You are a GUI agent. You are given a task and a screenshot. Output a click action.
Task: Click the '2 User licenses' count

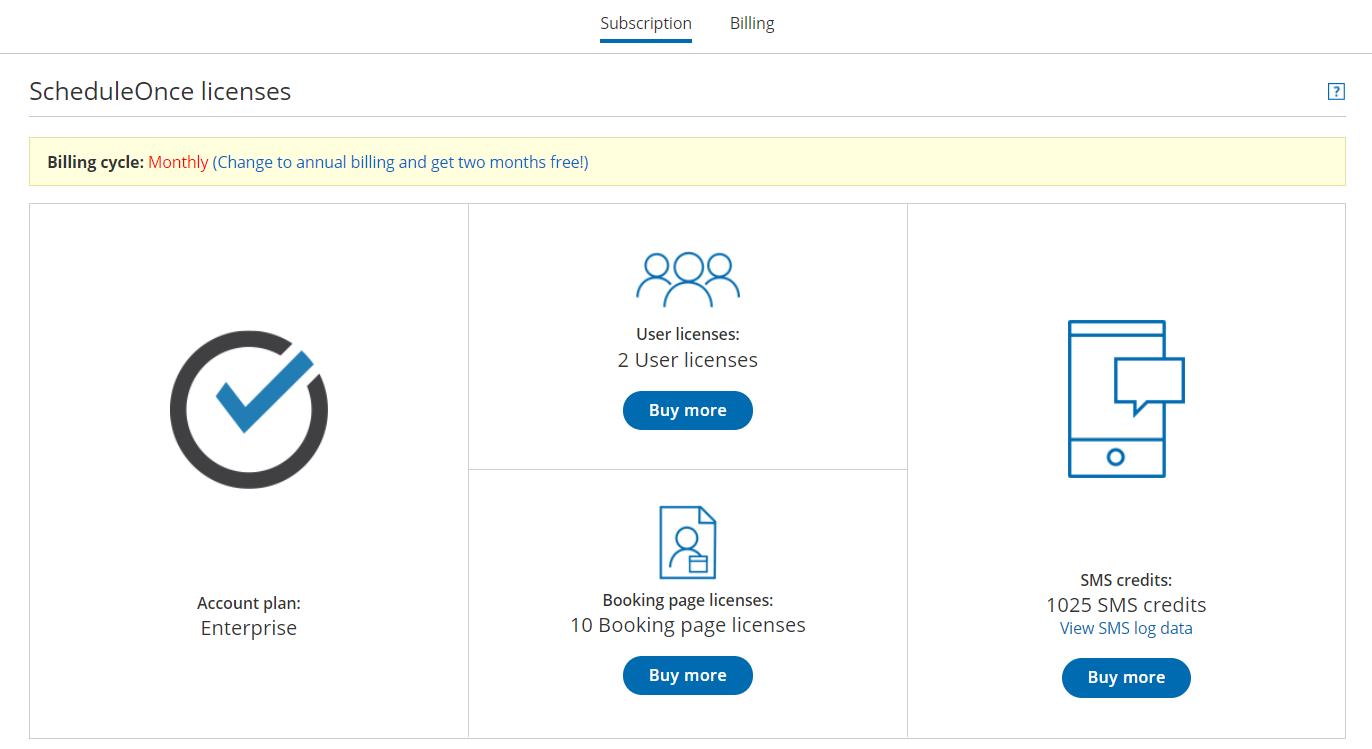coord(688,360)
